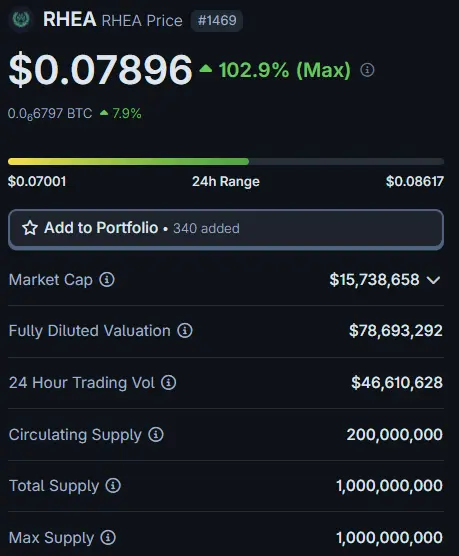Expand the Market Cap chevron dropdown

pyautogui.click(x=433, y=280)
